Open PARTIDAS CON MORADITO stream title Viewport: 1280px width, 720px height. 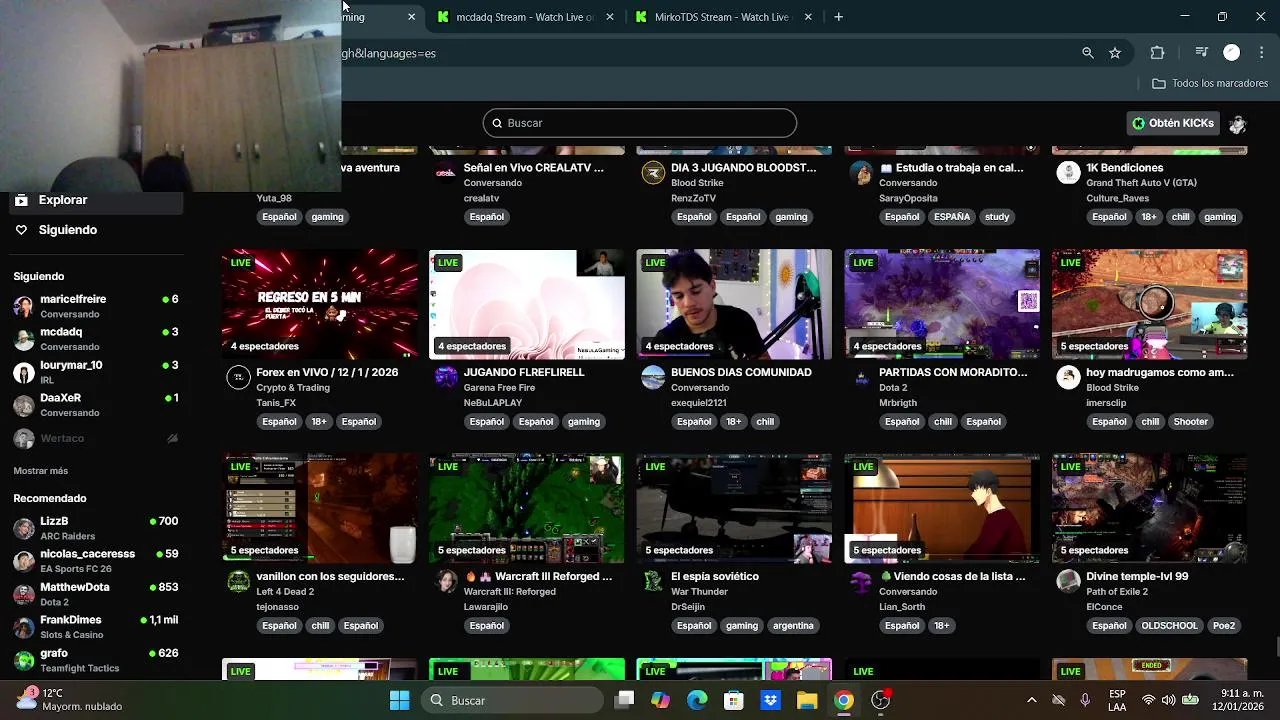pos(953,372)
